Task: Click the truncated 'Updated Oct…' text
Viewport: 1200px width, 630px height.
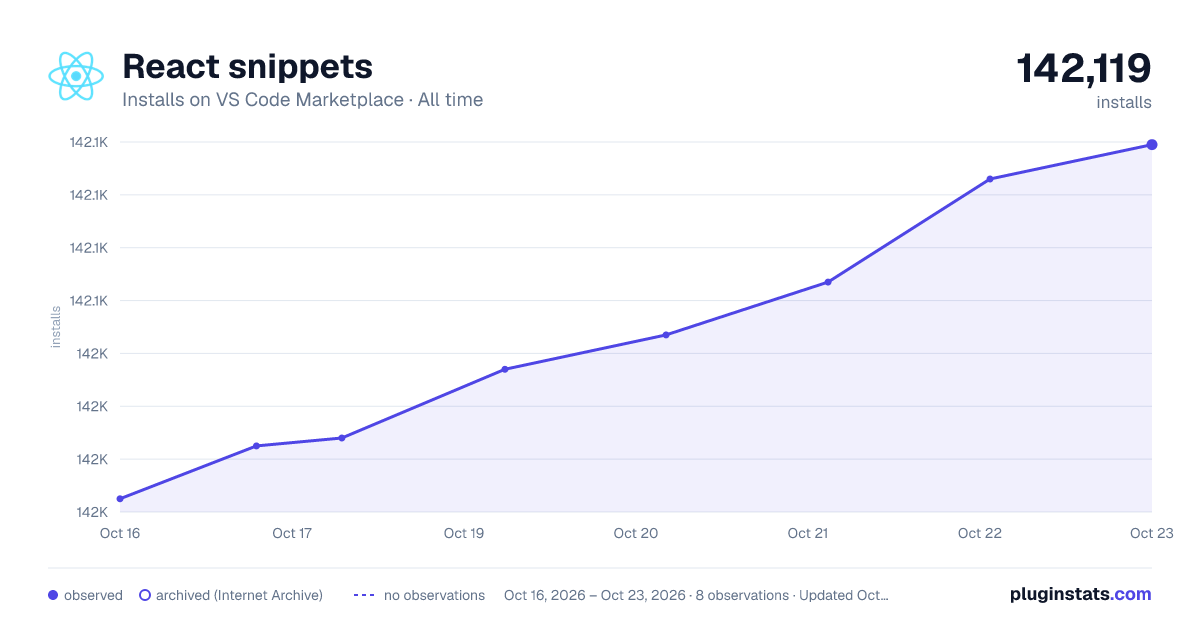Action: coord(843,595)
